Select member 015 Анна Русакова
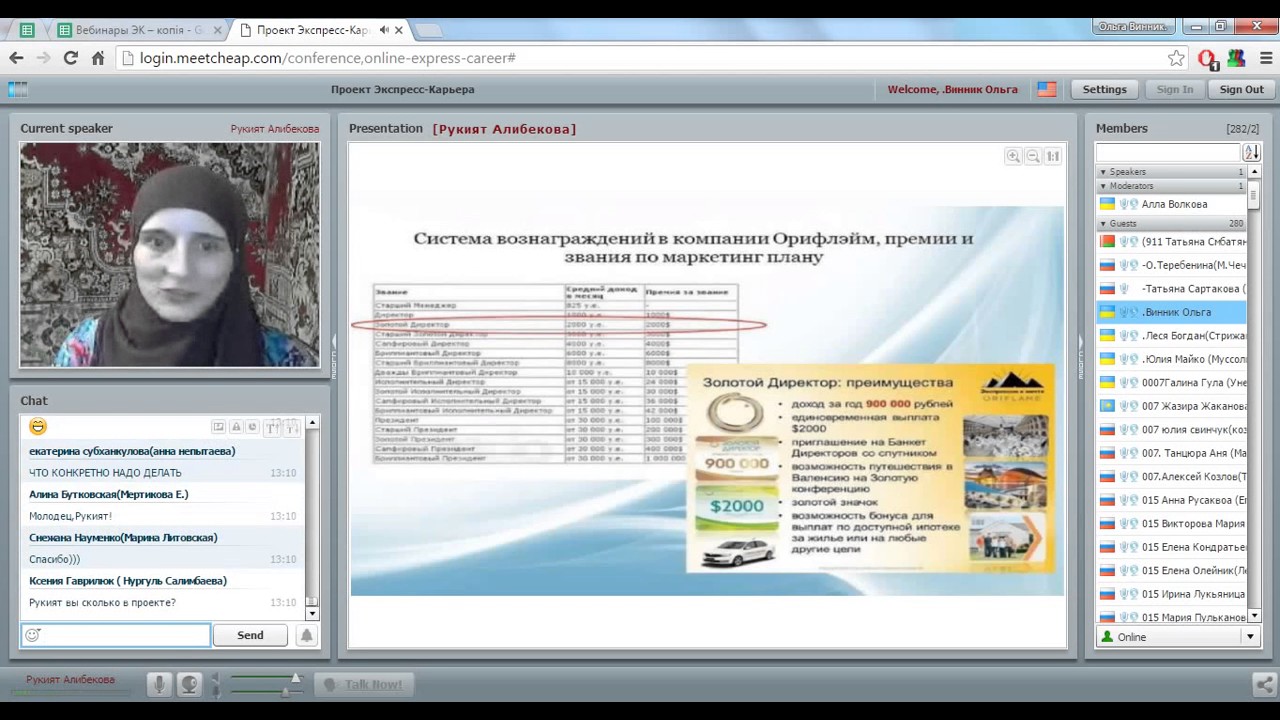 coord(1171,500)
